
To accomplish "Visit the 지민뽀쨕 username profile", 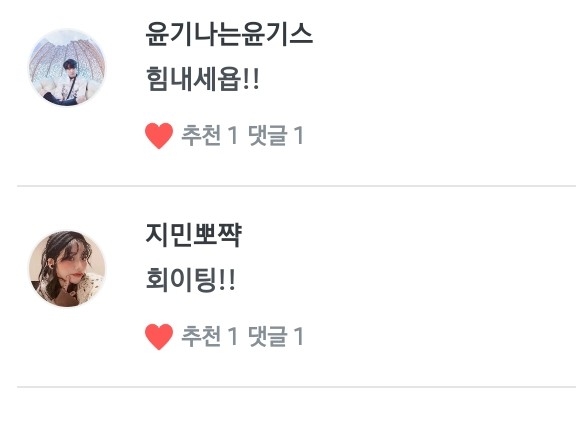I will click(x=194, y=235).
